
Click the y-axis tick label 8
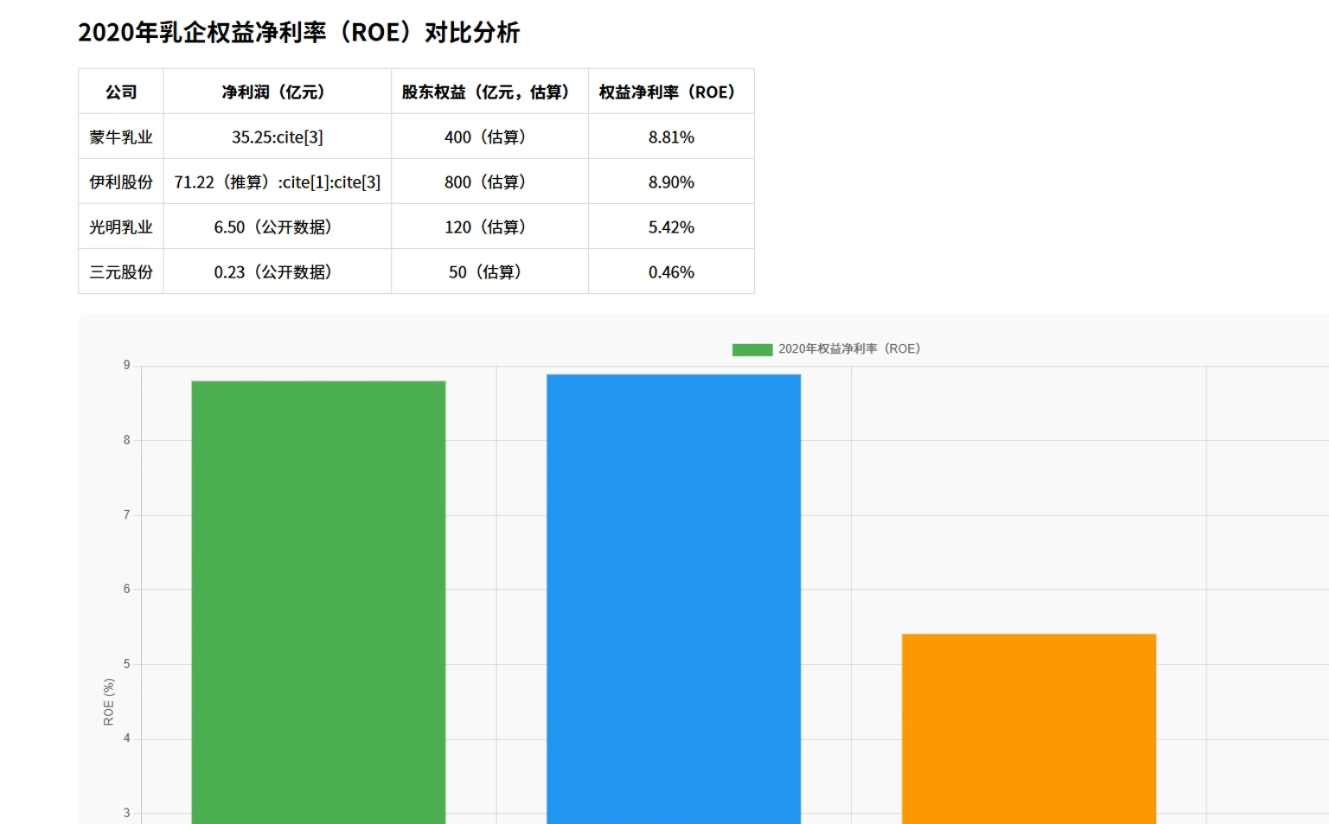(127, 440)
